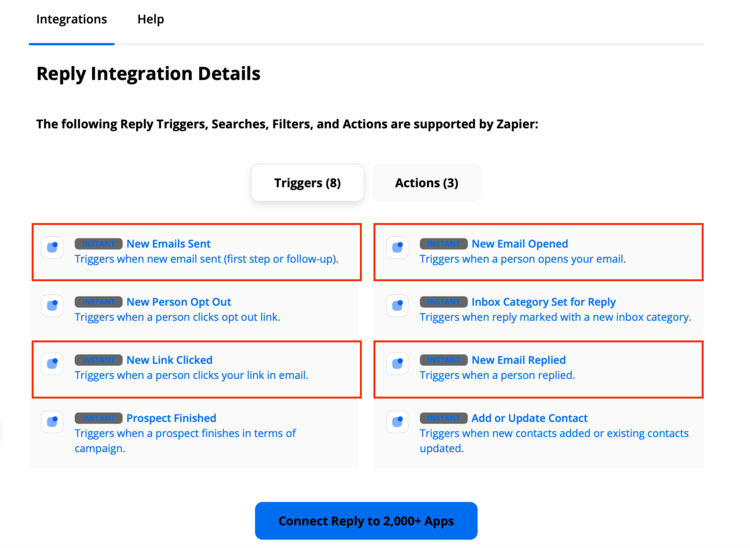The width and height of the screenshot is (750, 548).
Task: Click the INSTANT badge on Add or Update Contact
Action: click(444, 418)
